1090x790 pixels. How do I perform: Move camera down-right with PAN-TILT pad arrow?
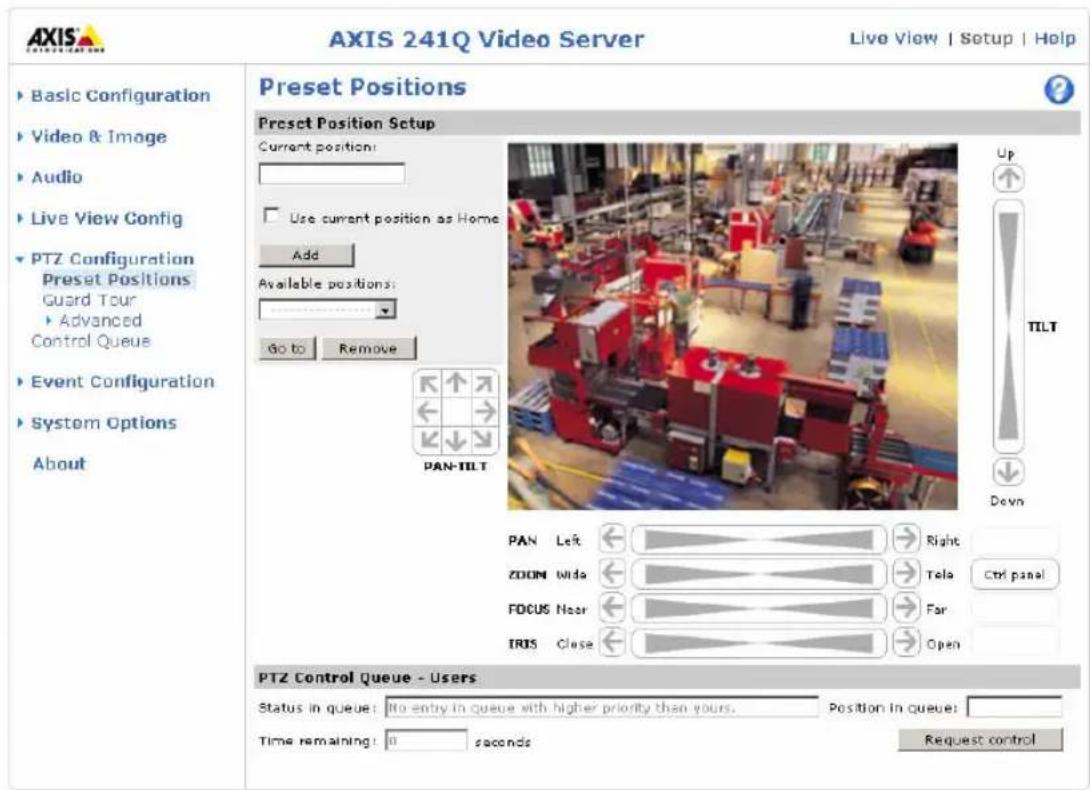pos(484,440)
